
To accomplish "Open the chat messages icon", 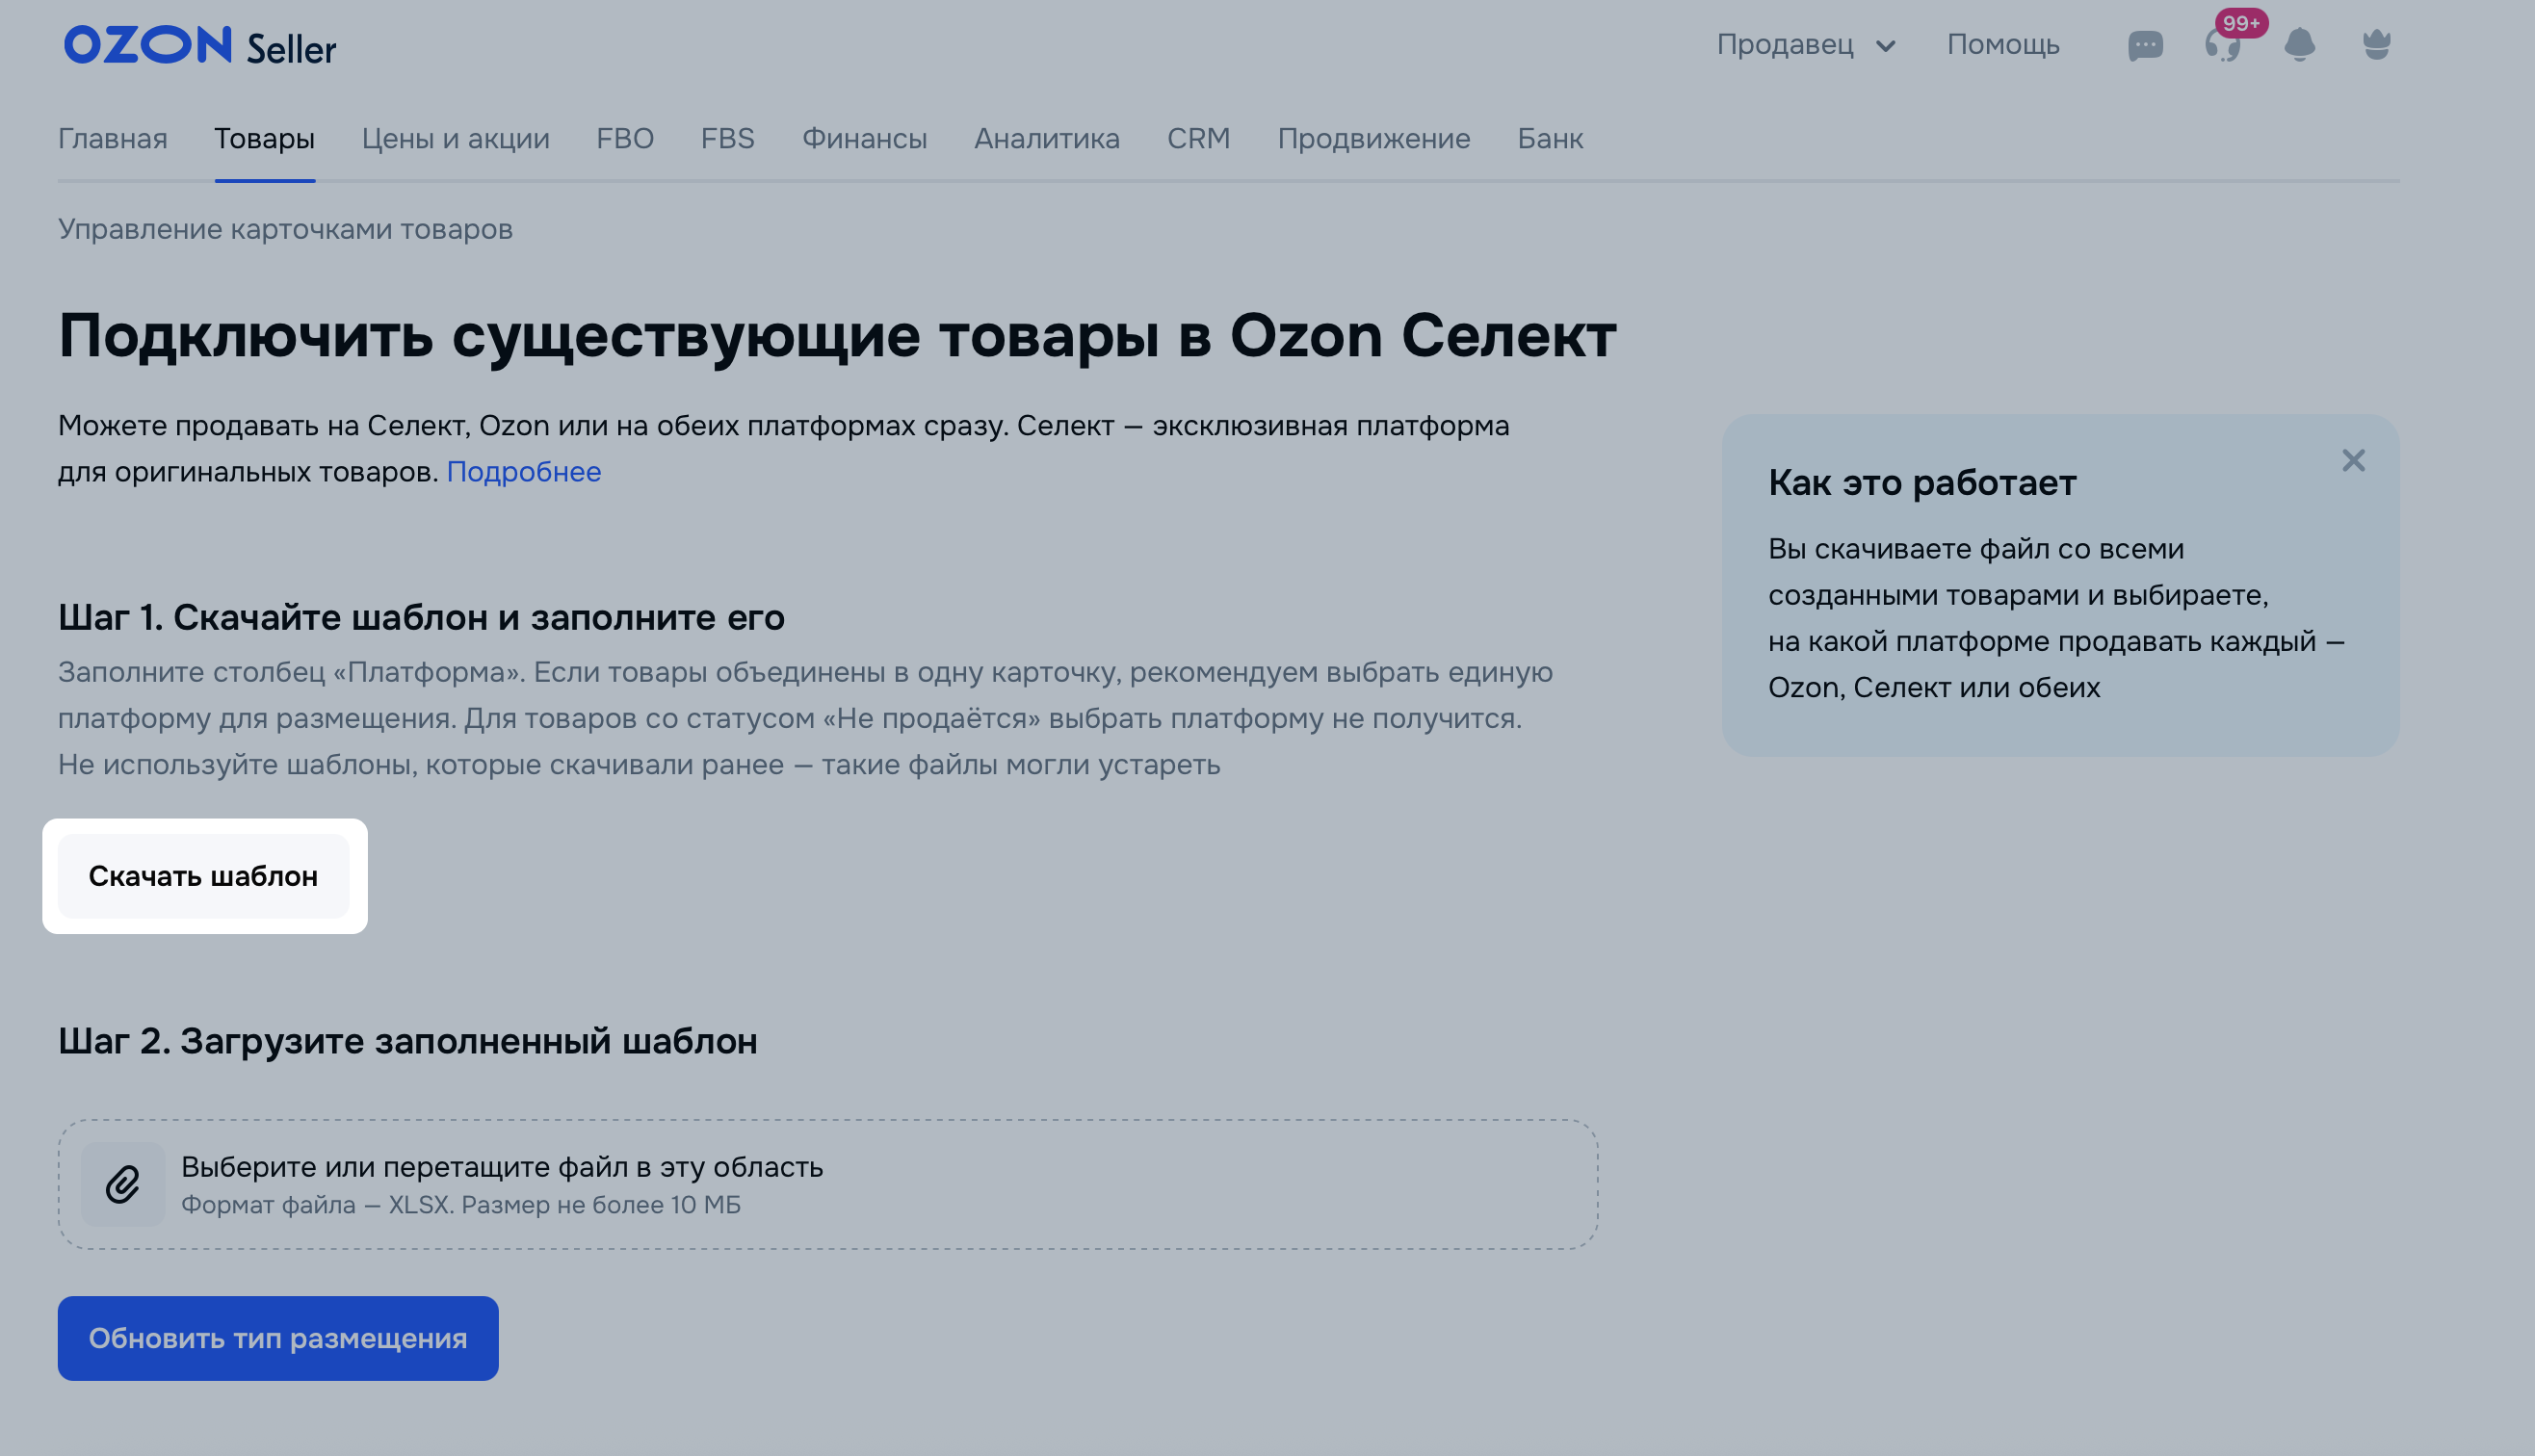I will 2145,45.
